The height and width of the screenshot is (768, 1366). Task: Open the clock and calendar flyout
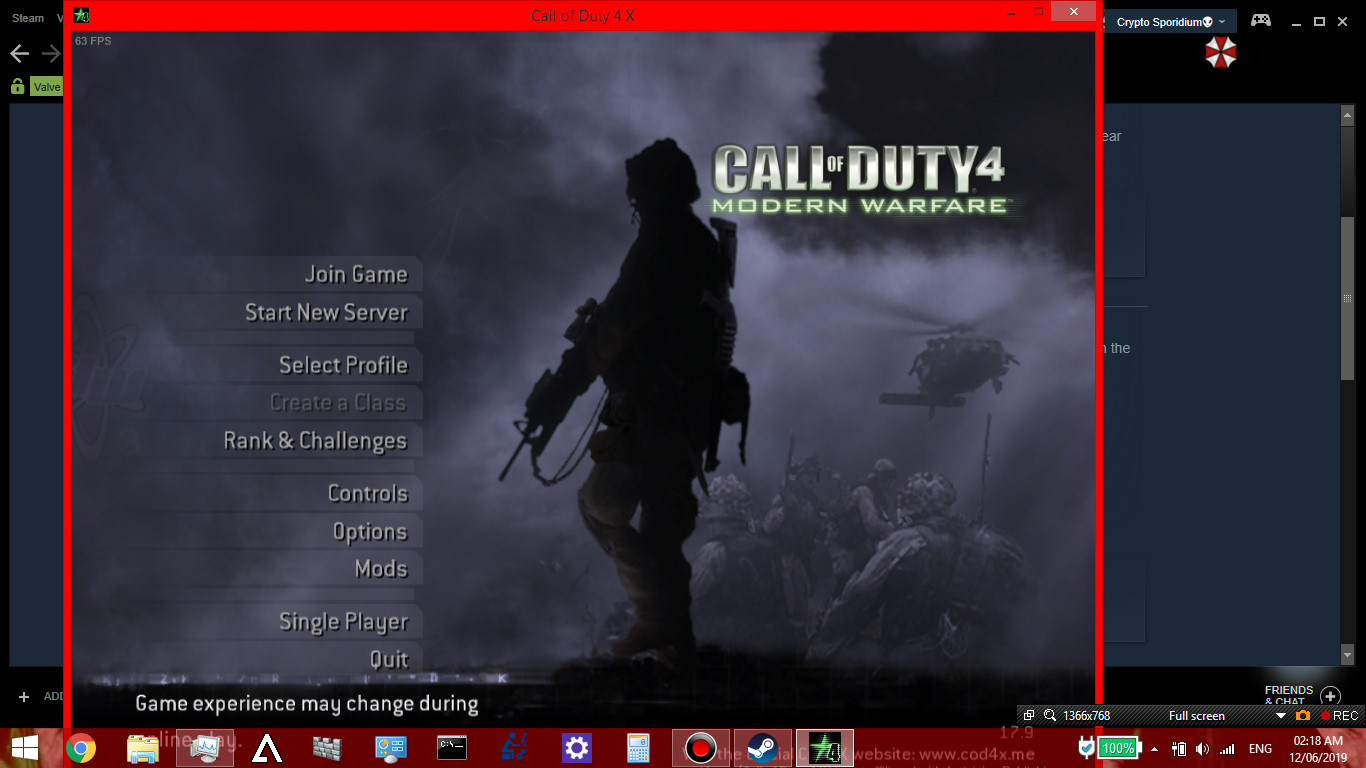click(1318, 749)
